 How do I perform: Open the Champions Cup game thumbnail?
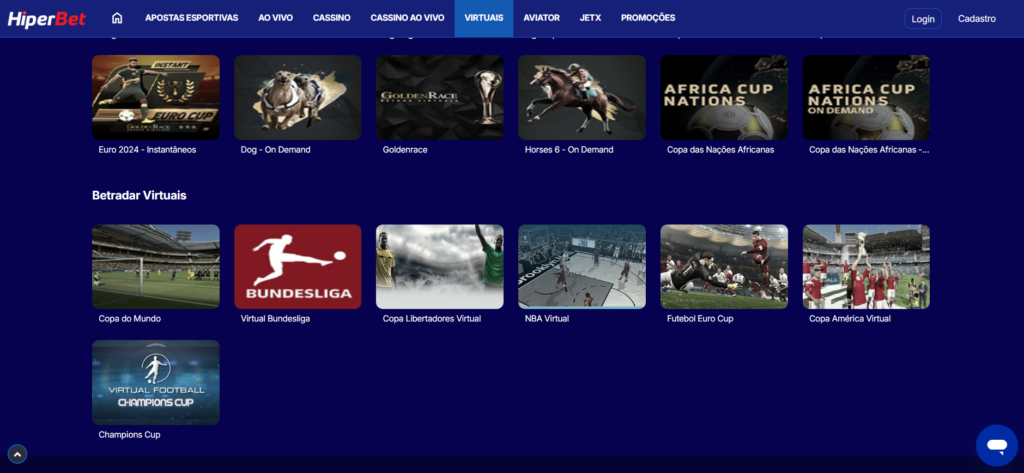(155, 382)
